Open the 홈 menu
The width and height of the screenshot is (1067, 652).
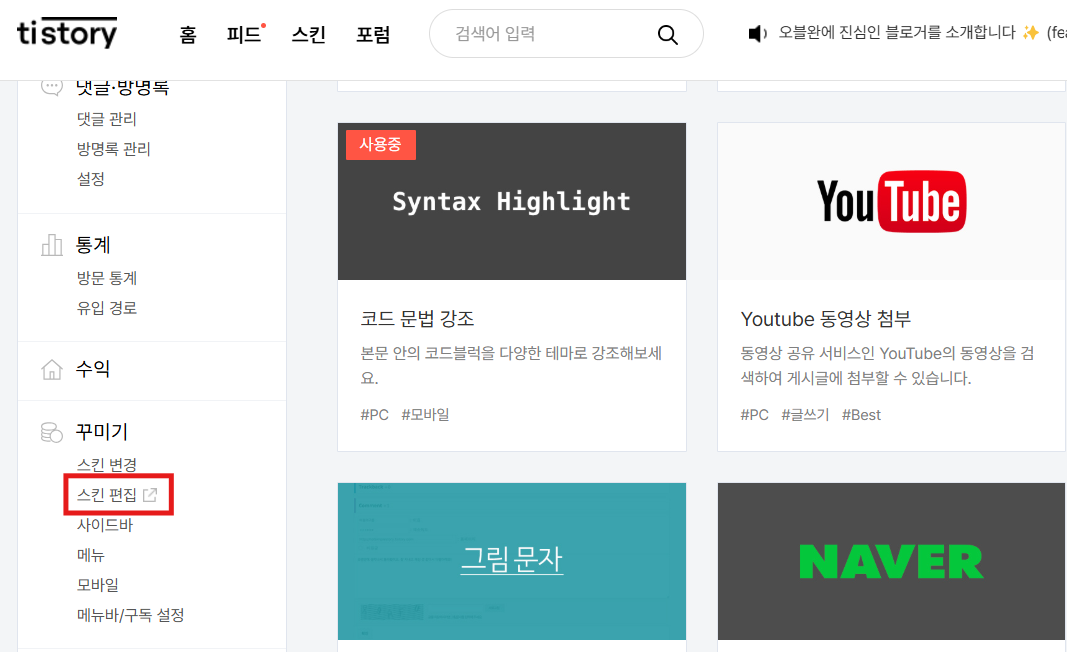click(x=188, y=34)
